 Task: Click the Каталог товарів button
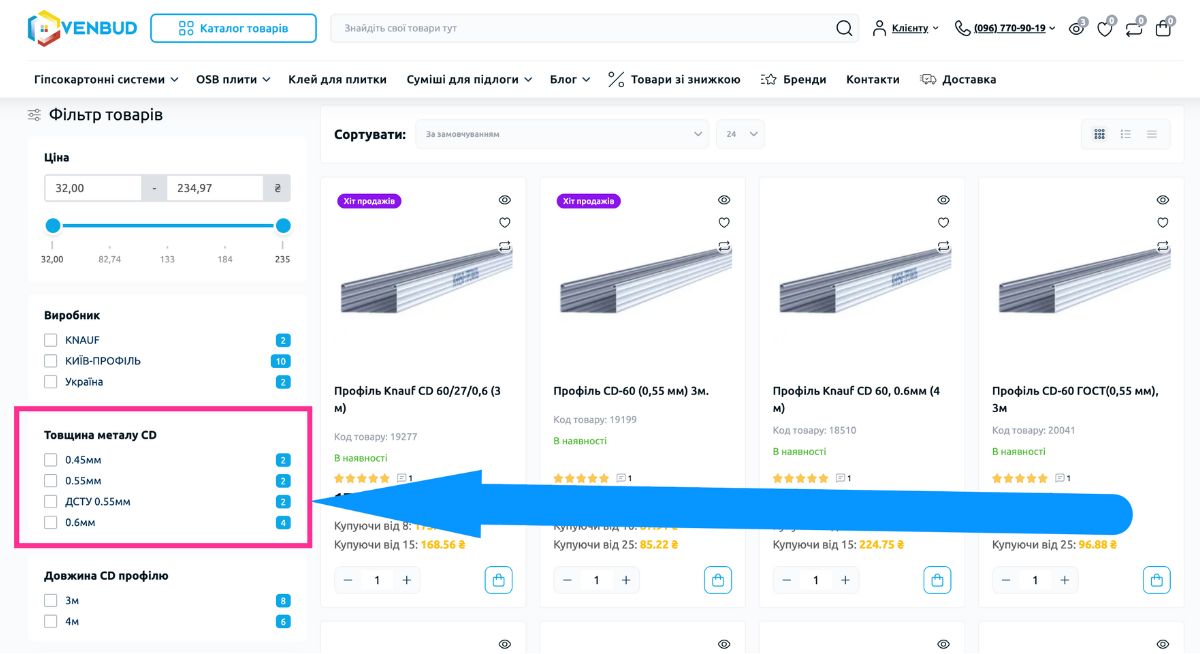coord(233,28)
